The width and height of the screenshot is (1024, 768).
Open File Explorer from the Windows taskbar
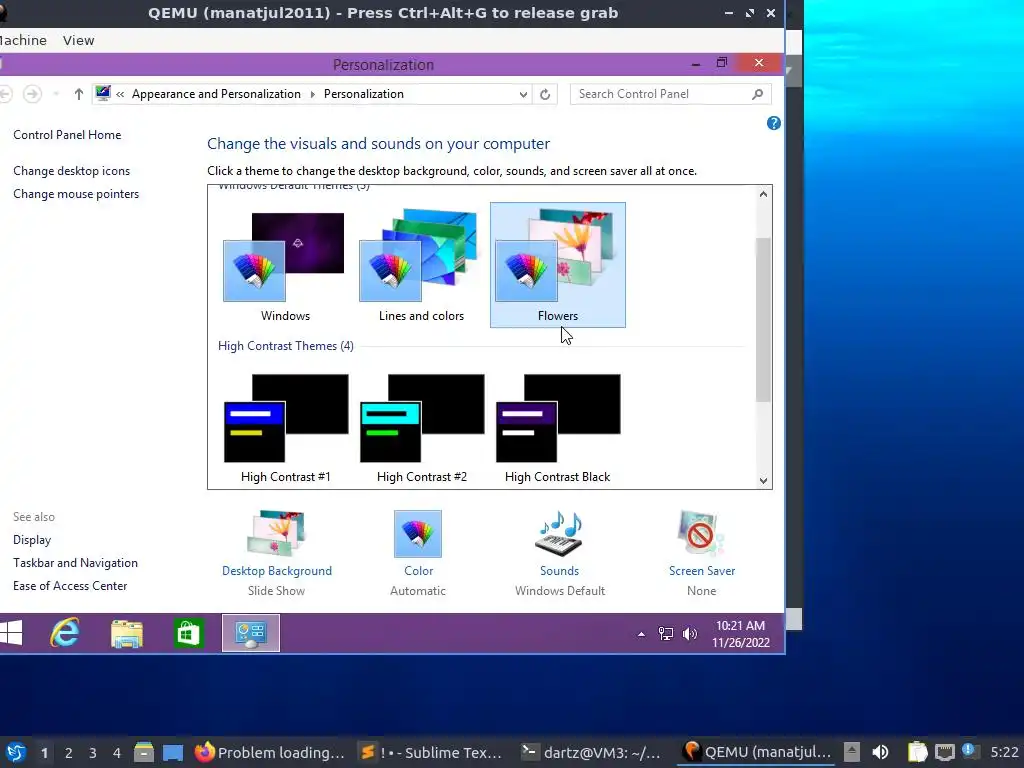(x=127, y=633)
